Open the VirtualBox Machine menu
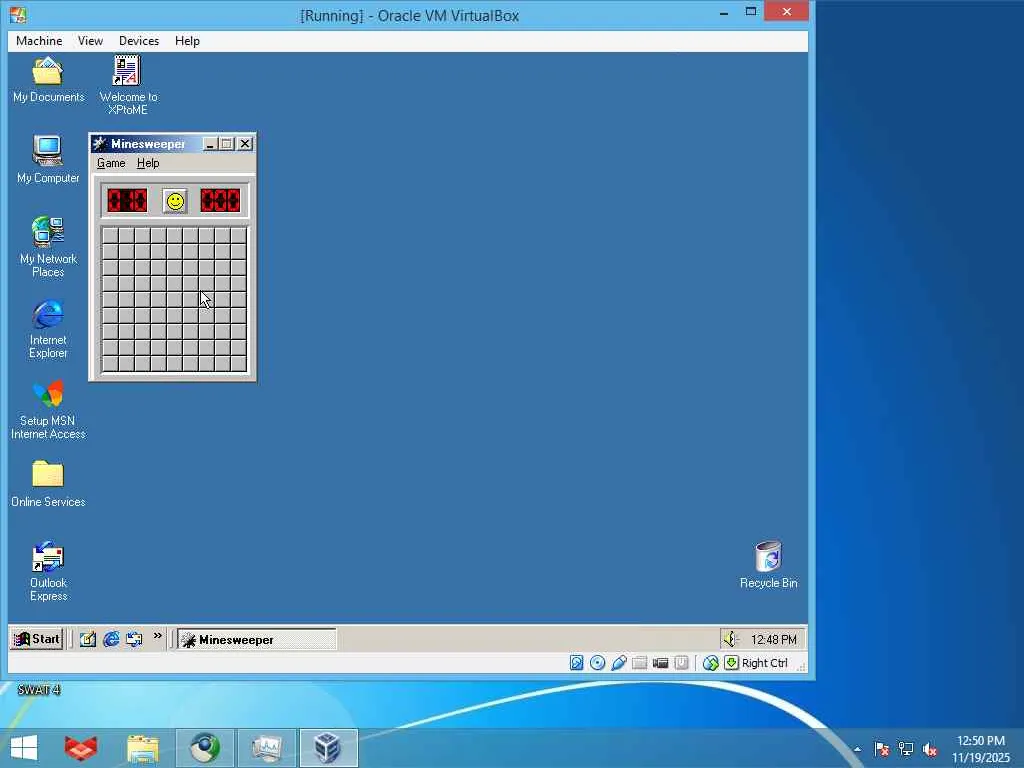This screenshot has height=768, width=1024. (x=39, y=40)
